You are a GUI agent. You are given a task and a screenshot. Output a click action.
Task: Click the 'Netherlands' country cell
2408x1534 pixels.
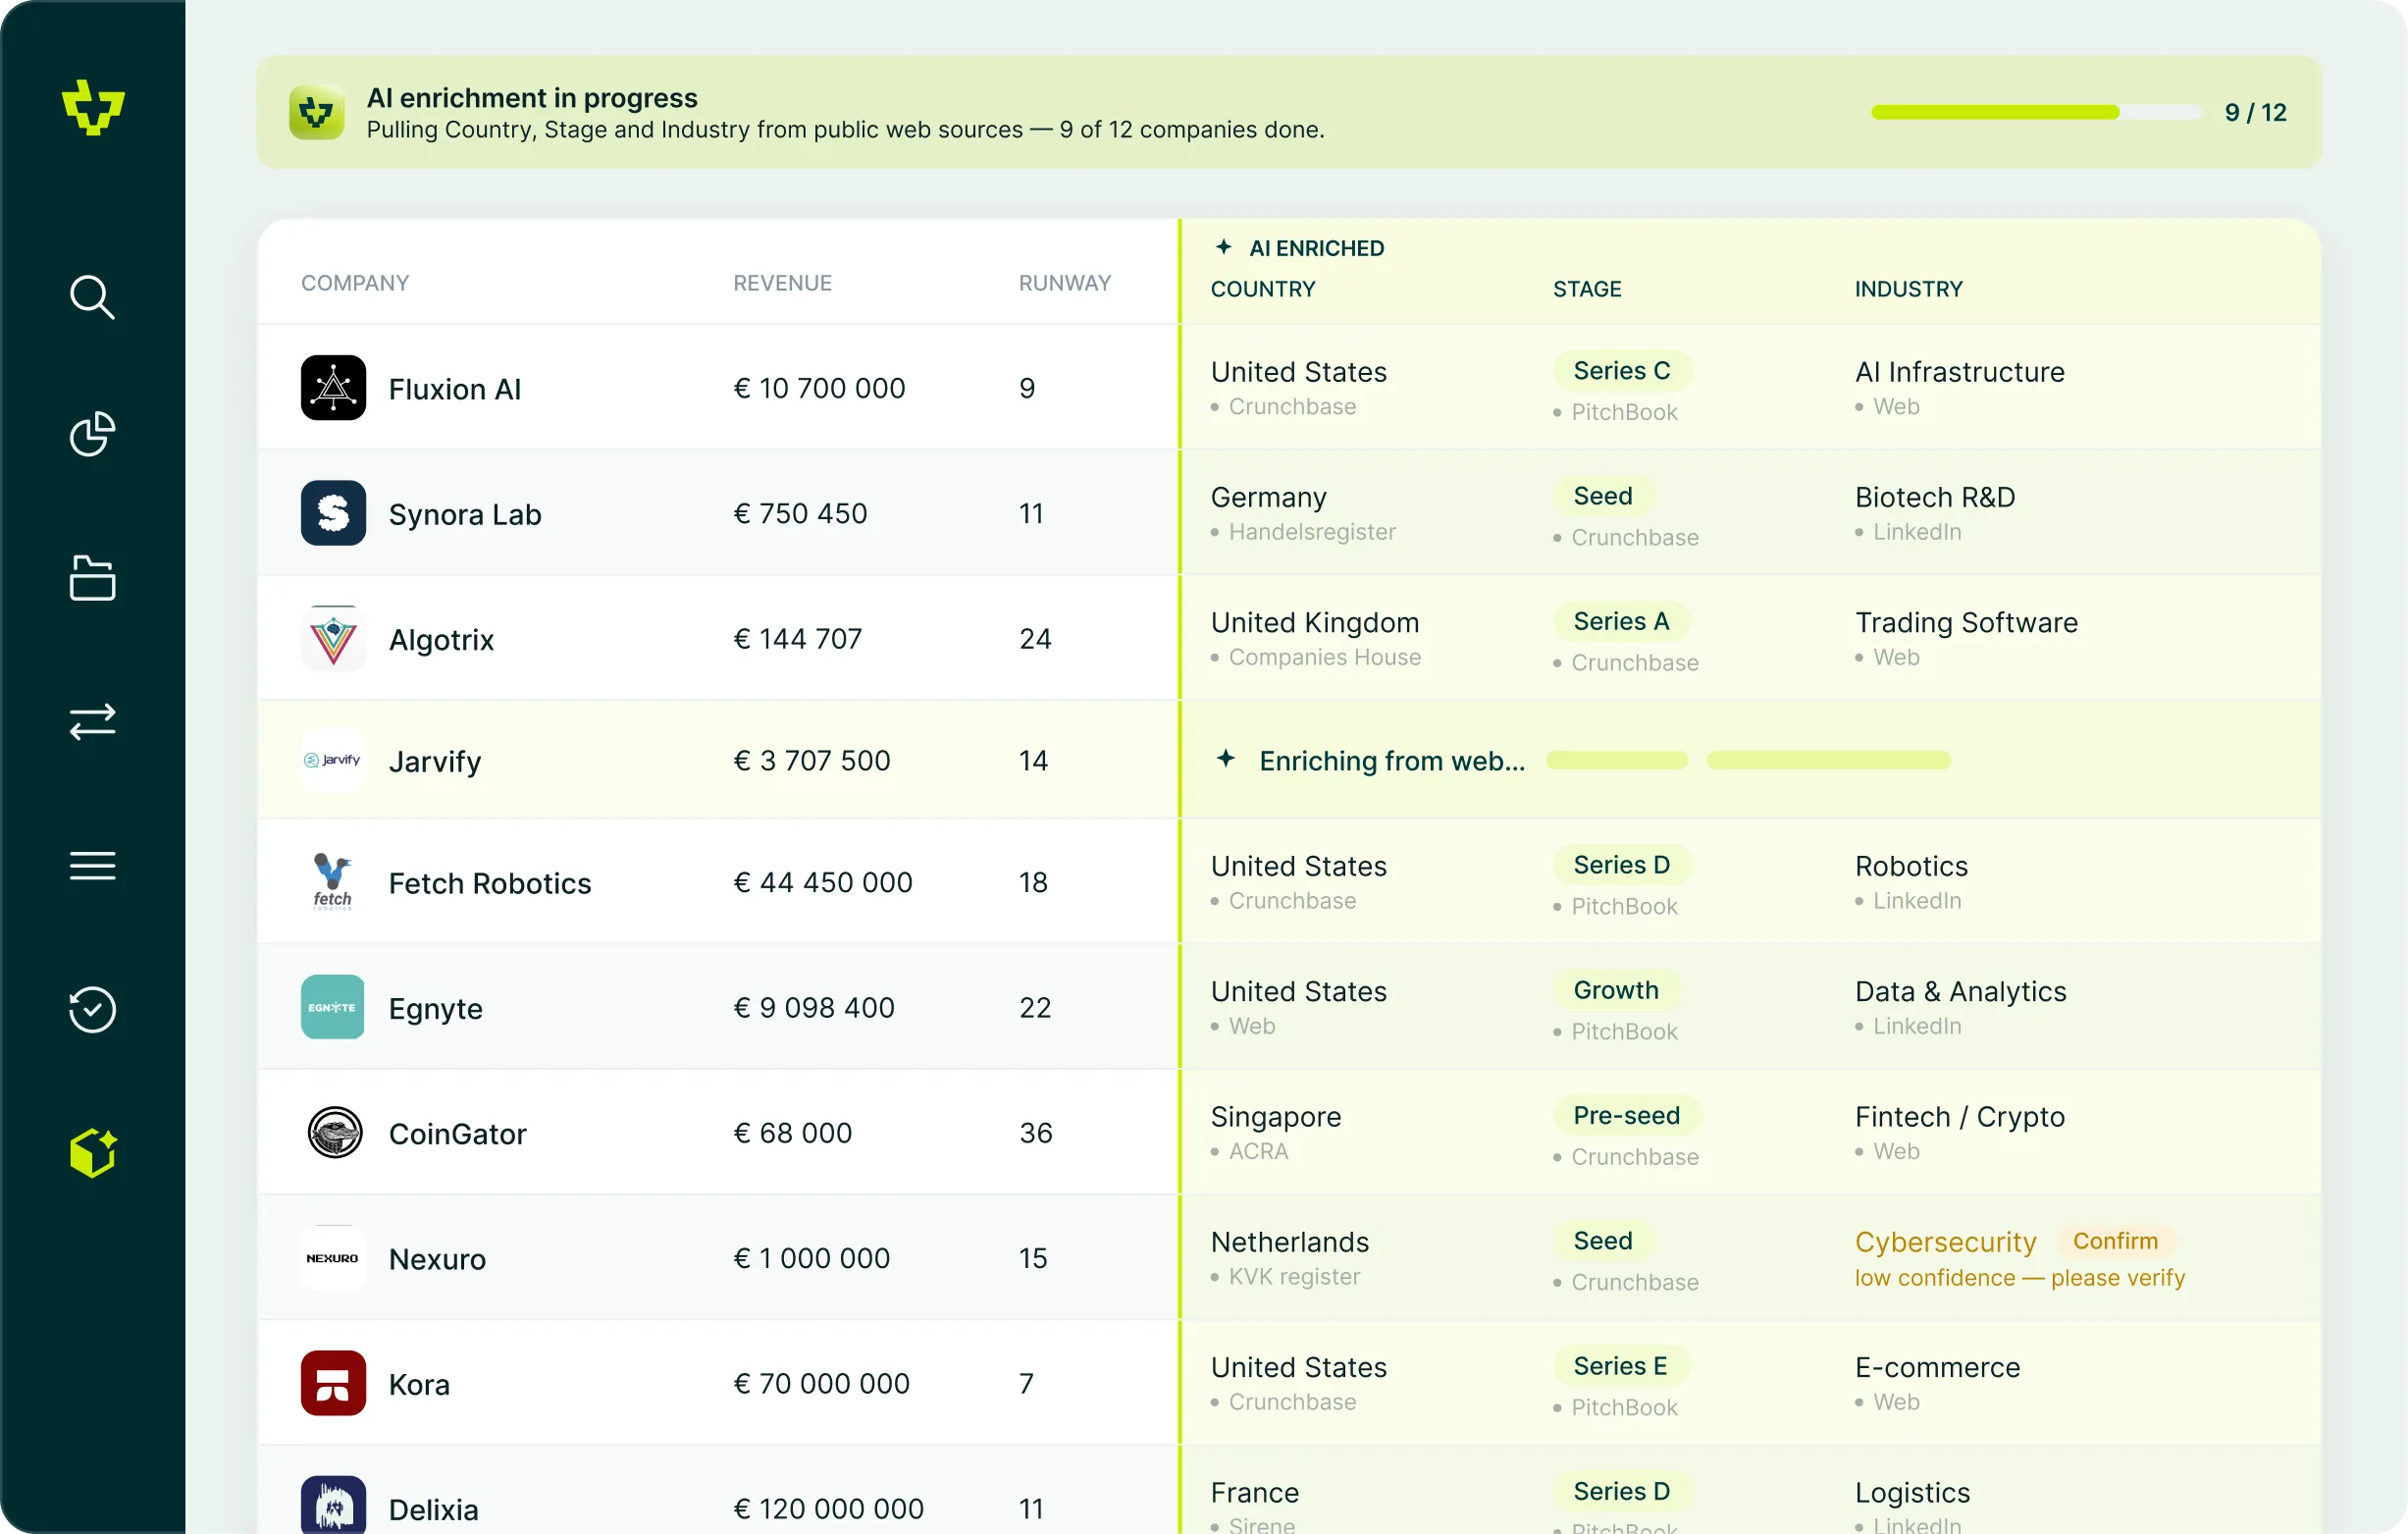(1290, 1242)
